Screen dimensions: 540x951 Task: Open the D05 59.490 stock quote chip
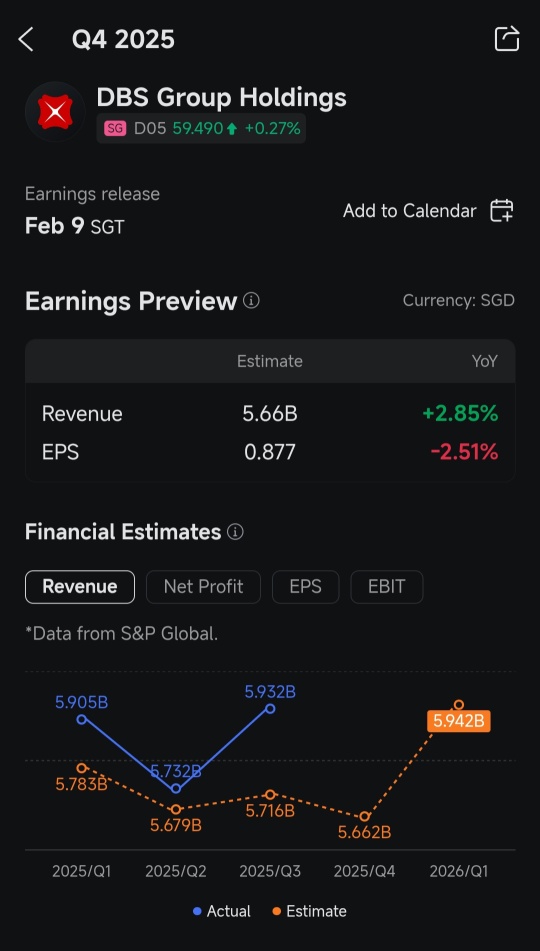(x=201, y=129)
